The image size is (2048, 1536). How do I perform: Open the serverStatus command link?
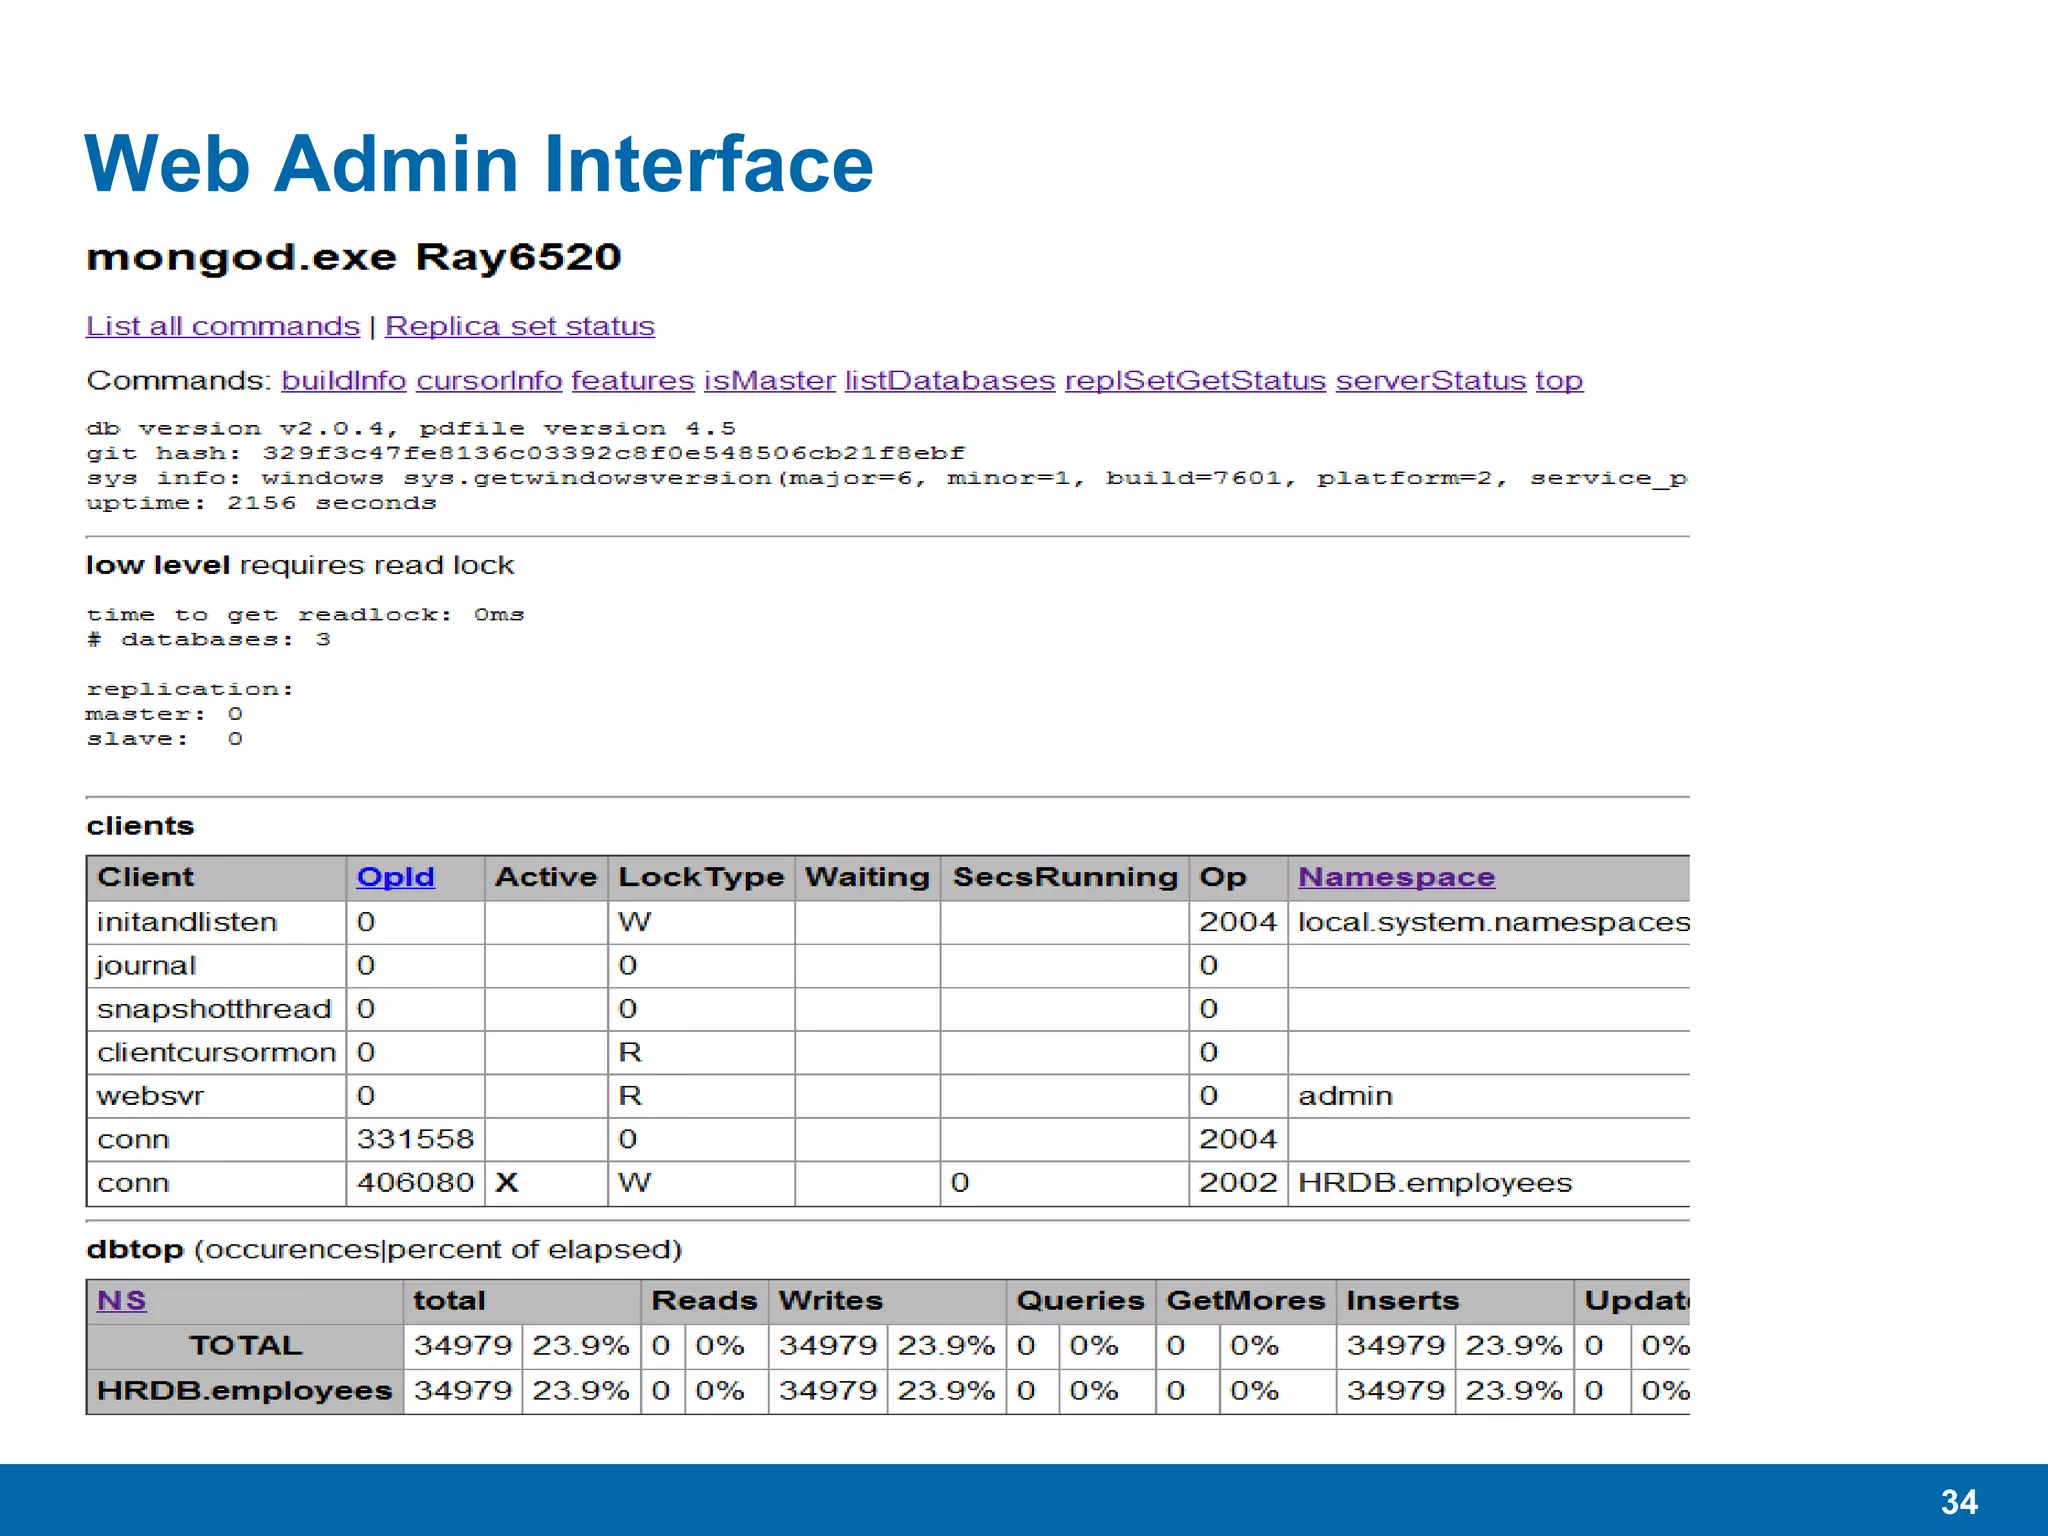coord(1430,381)
